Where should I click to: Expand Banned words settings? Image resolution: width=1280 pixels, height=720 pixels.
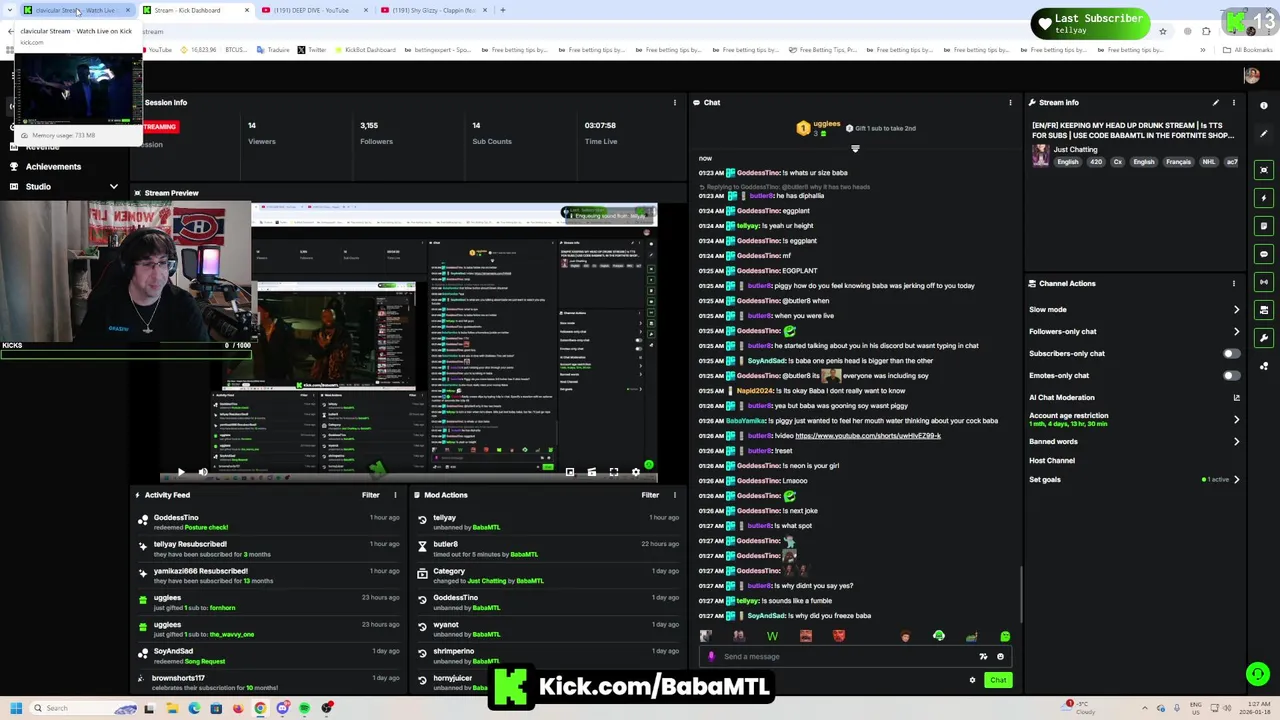1237,442
